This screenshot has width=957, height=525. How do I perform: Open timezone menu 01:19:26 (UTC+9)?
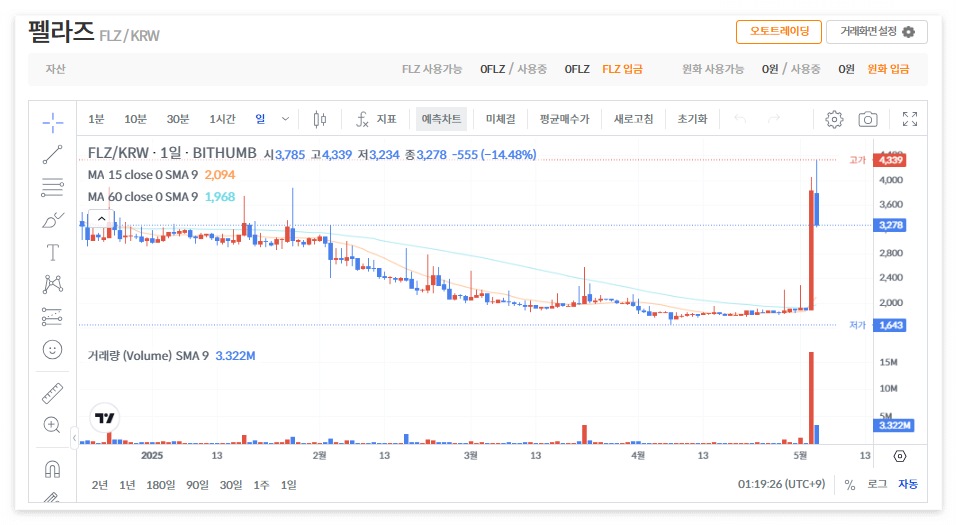(x=781, y=484)
